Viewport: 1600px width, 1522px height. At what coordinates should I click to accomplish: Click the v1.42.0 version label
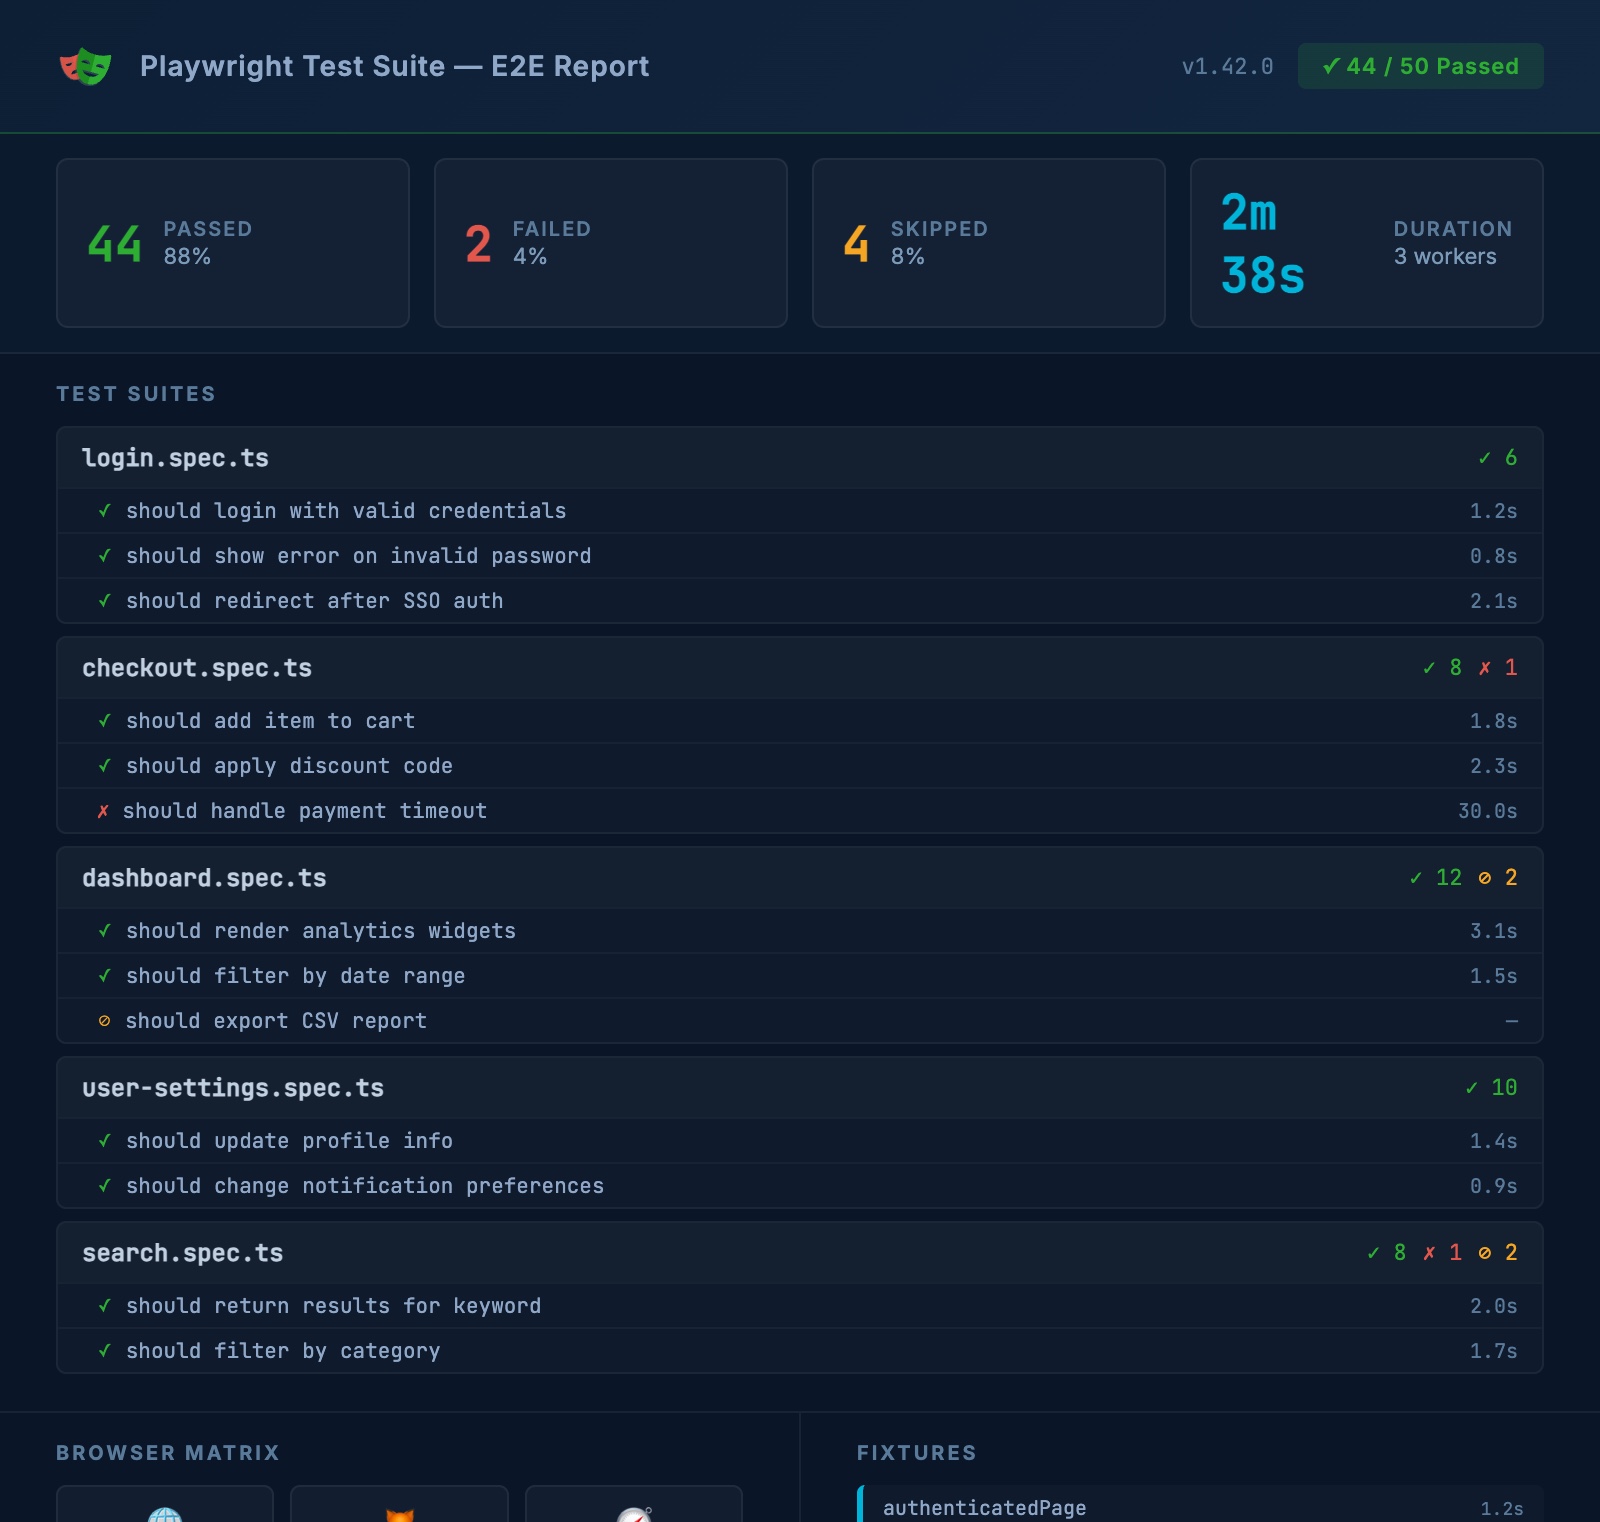(1229, 67)
